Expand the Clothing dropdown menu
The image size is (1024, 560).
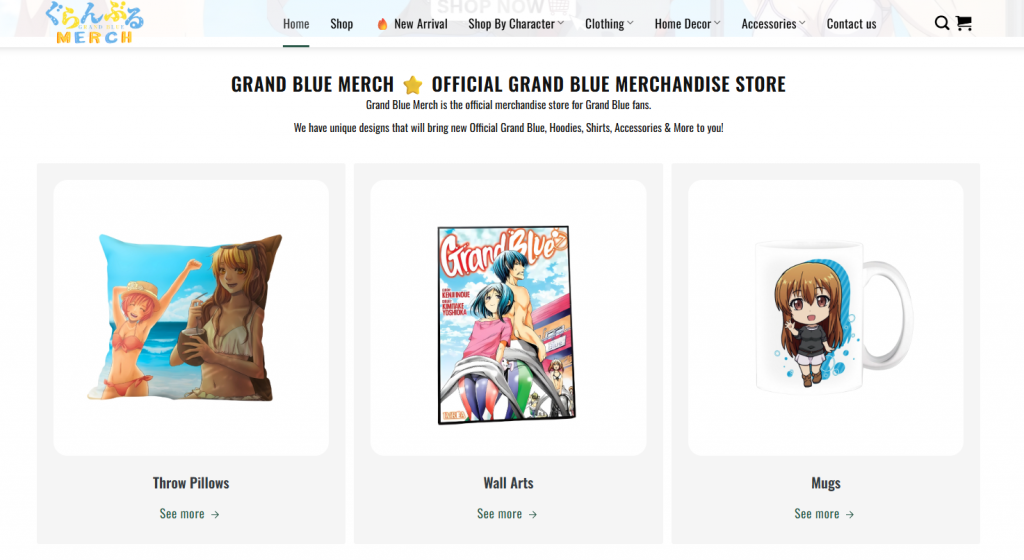point(609,23)
